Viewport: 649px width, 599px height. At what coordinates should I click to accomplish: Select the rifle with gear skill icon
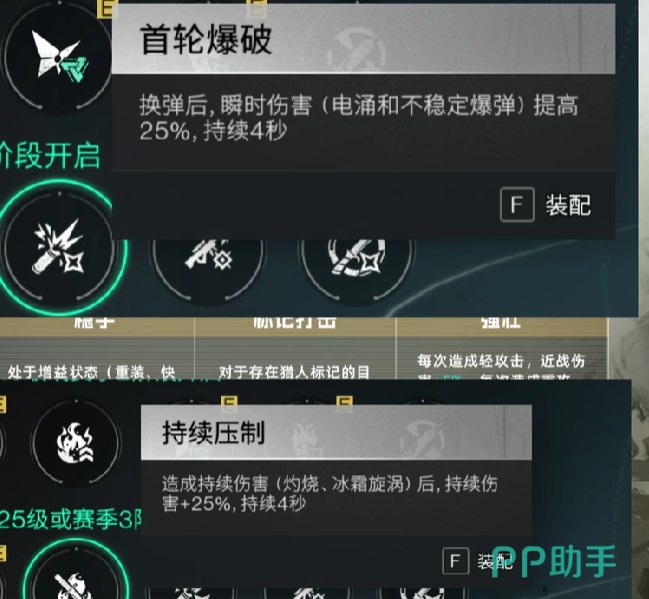[208, 253]
